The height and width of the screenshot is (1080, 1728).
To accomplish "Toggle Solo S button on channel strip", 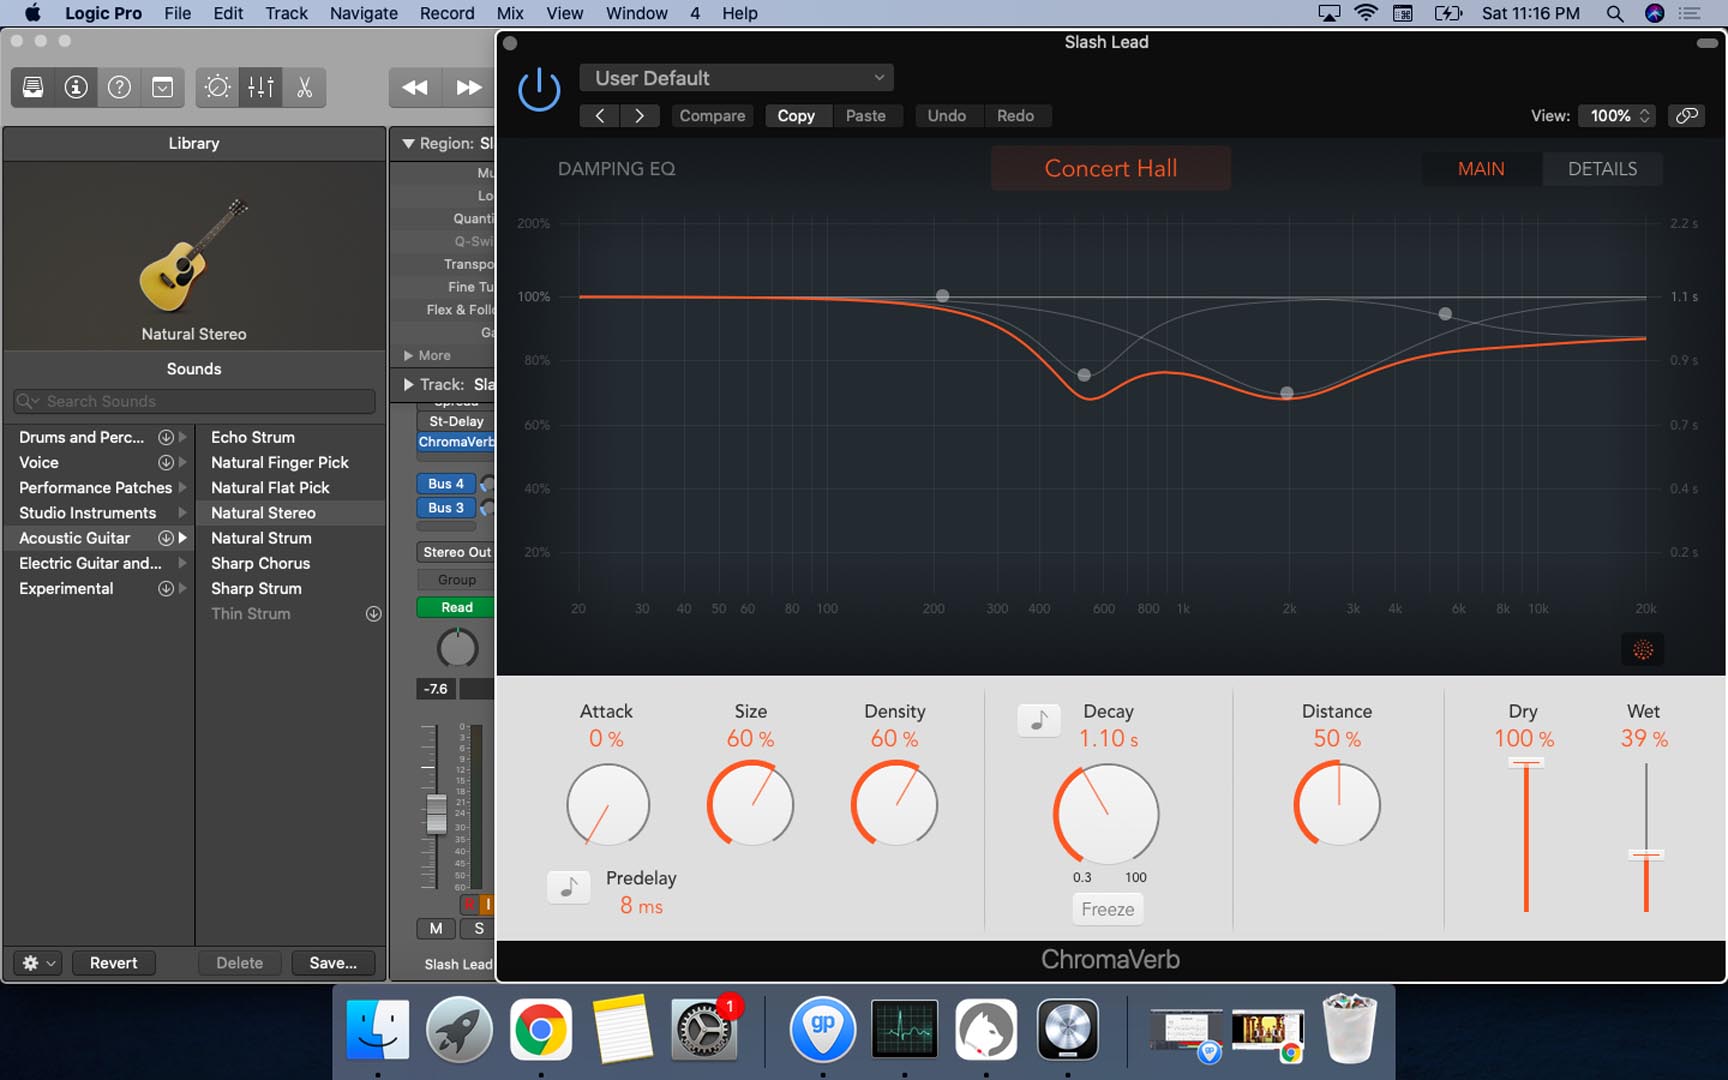I will pyautogui.click(x=479, y=928).
